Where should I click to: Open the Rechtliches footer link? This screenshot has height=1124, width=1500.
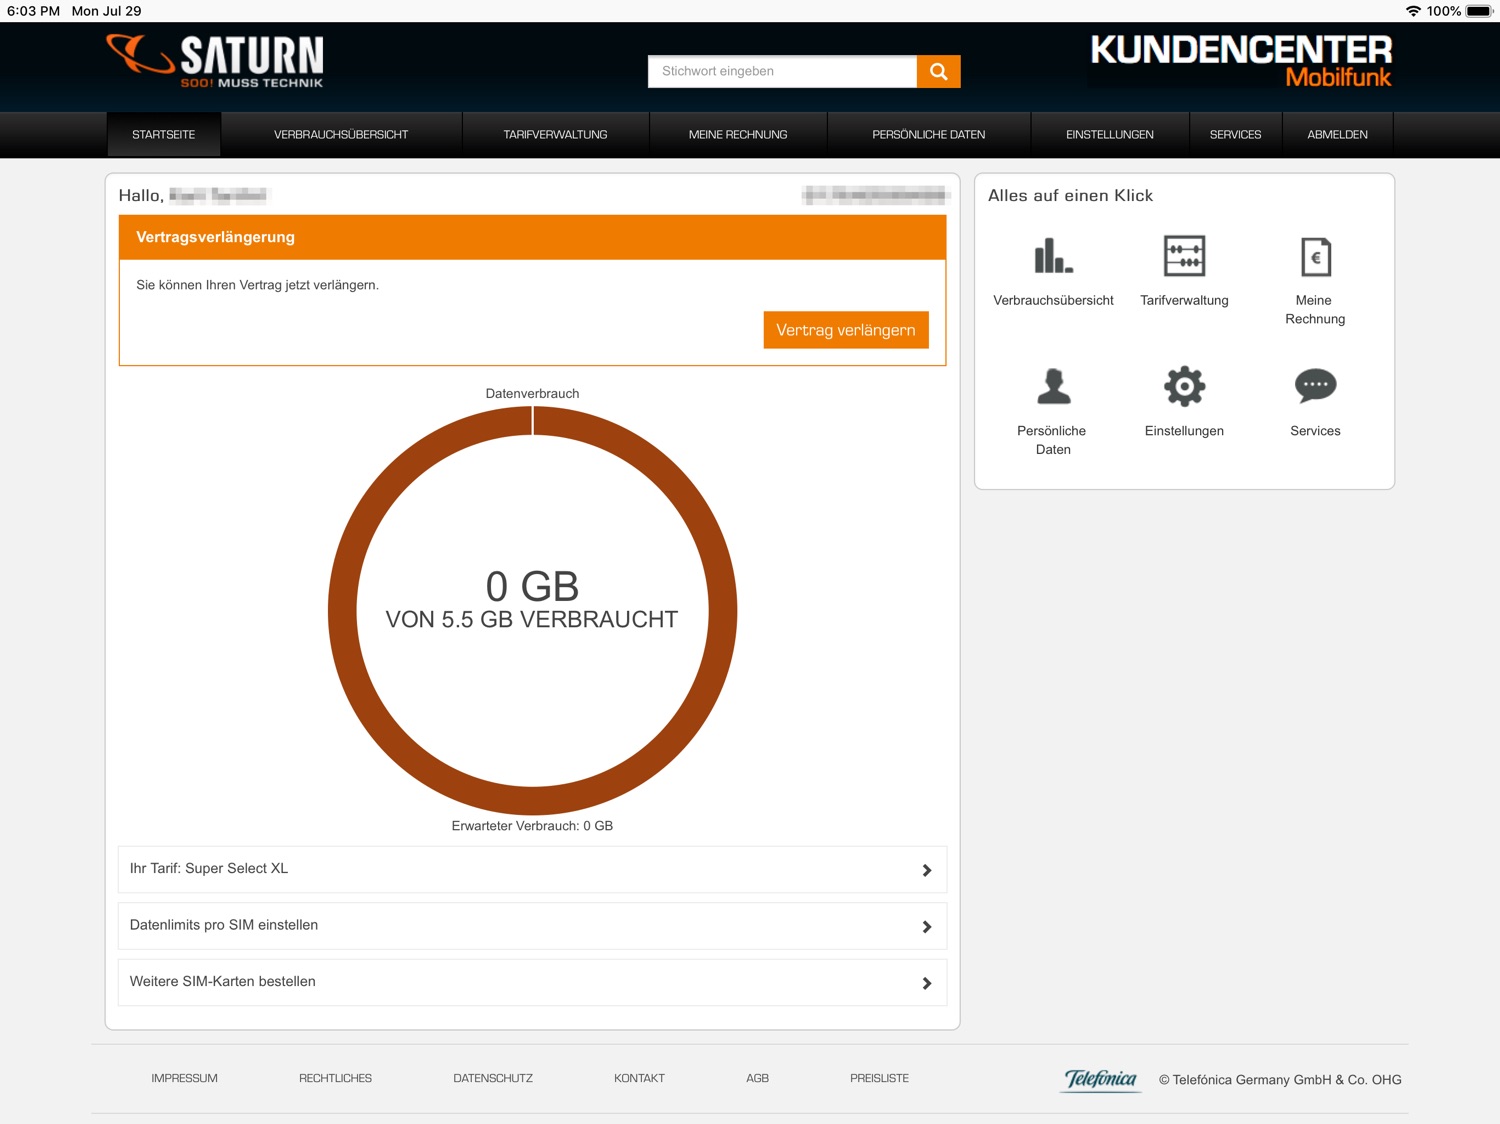tap(335, 1078)
